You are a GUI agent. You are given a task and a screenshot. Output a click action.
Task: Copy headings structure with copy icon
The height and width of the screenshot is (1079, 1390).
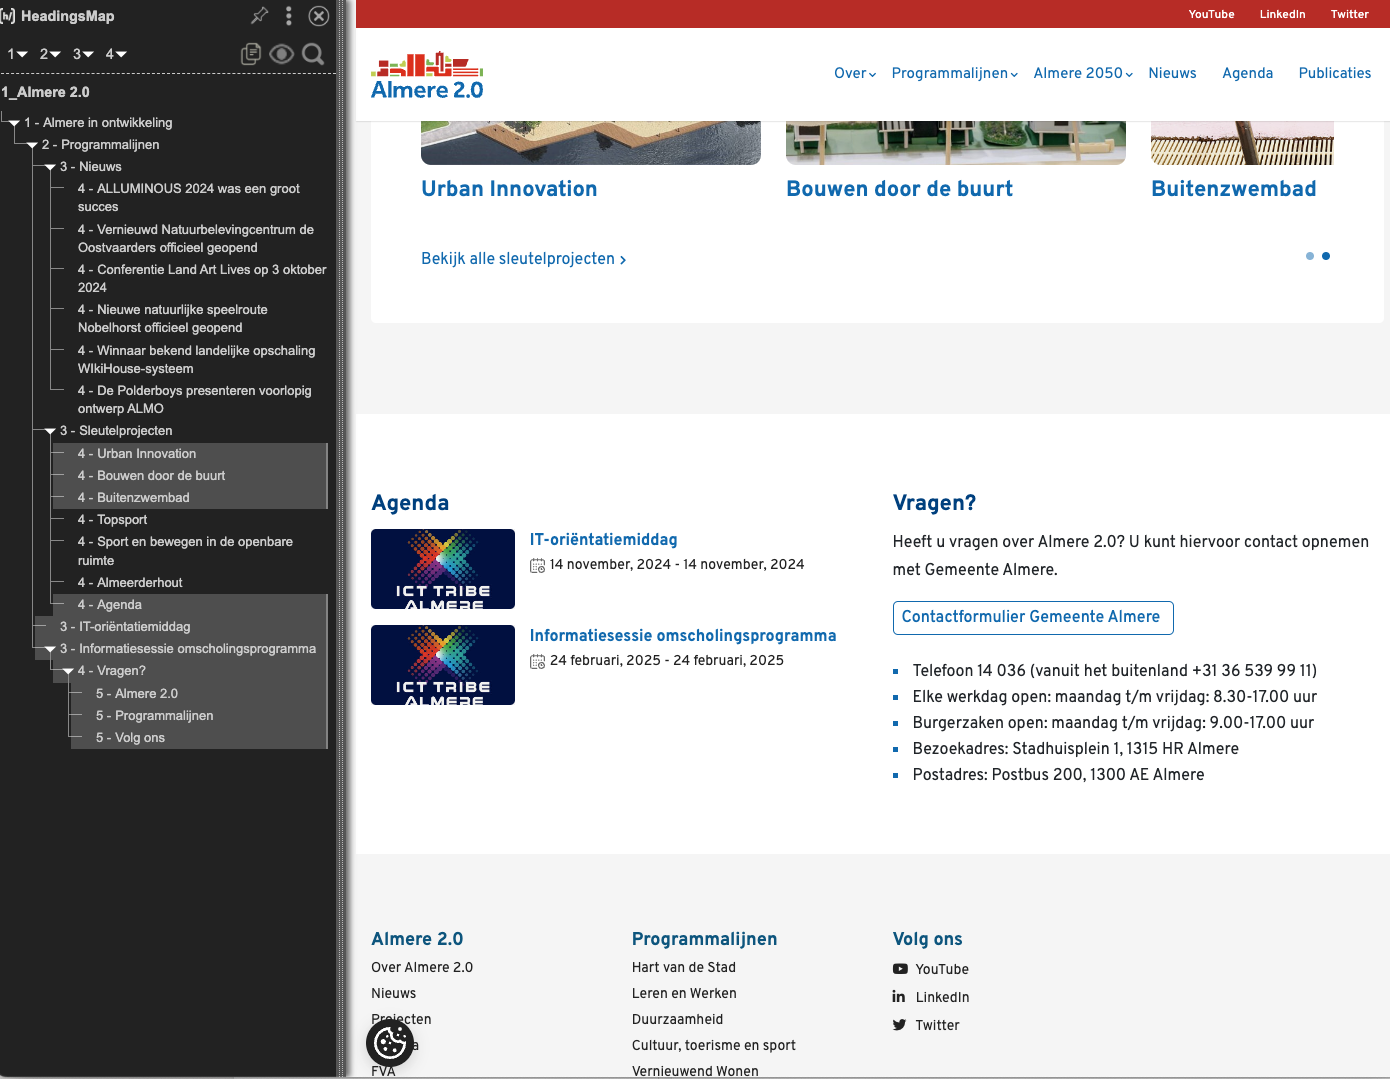coord(251,54)
